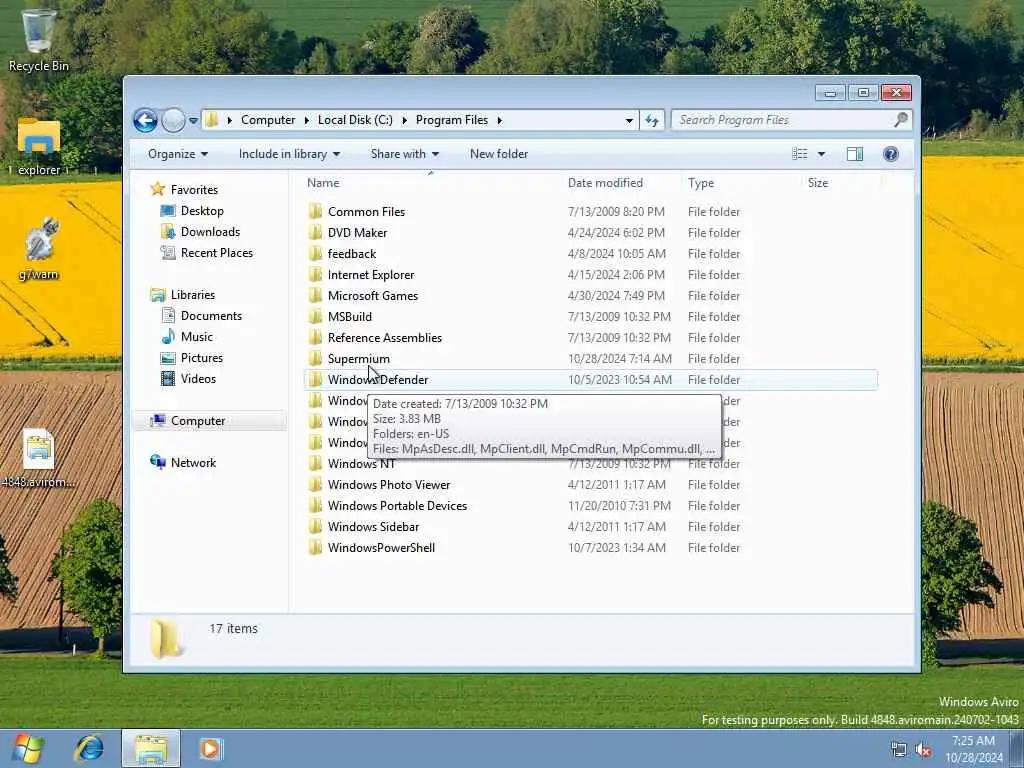Open the Documents library

[x=211, y=316]
